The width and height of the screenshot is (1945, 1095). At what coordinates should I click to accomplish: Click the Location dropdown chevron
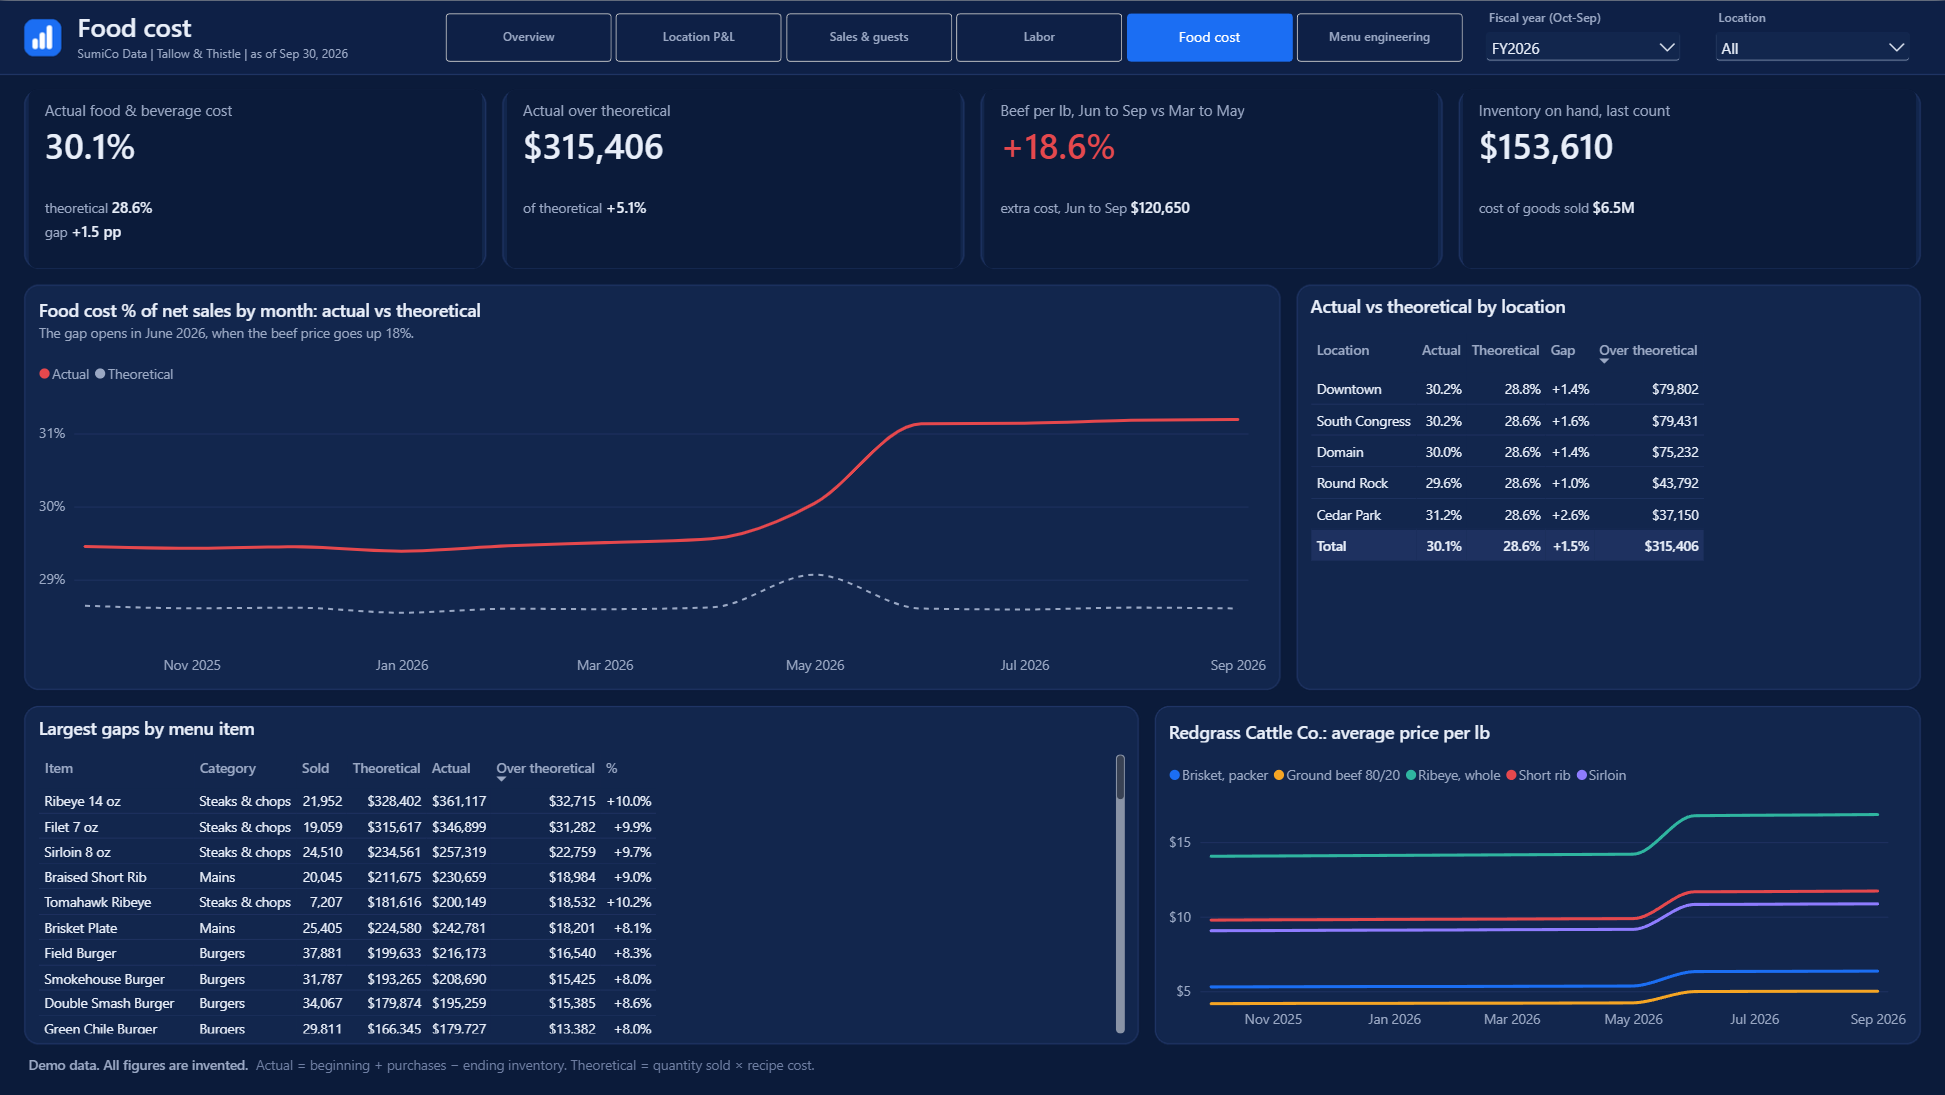pyautogui.click(x=1896, y=48)
